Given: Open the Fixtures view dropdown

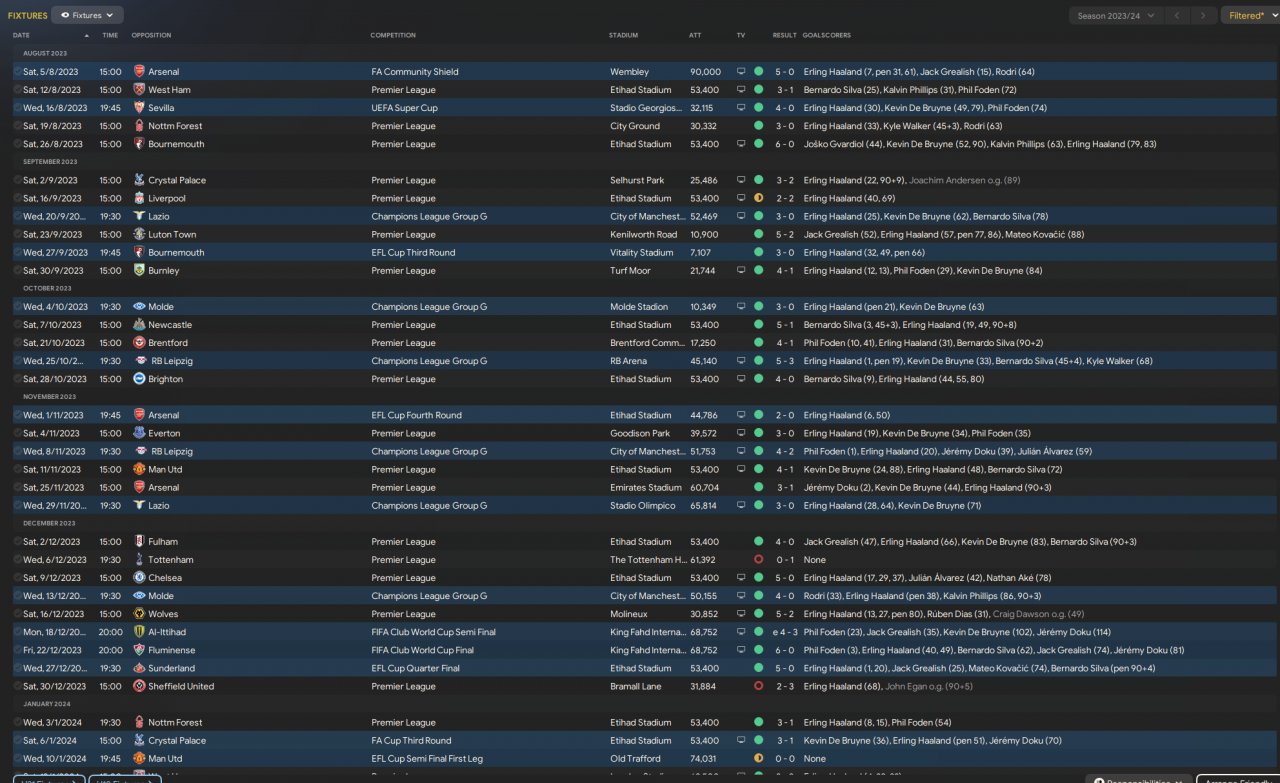Looking at the screenshot, I should coord(87,15).
